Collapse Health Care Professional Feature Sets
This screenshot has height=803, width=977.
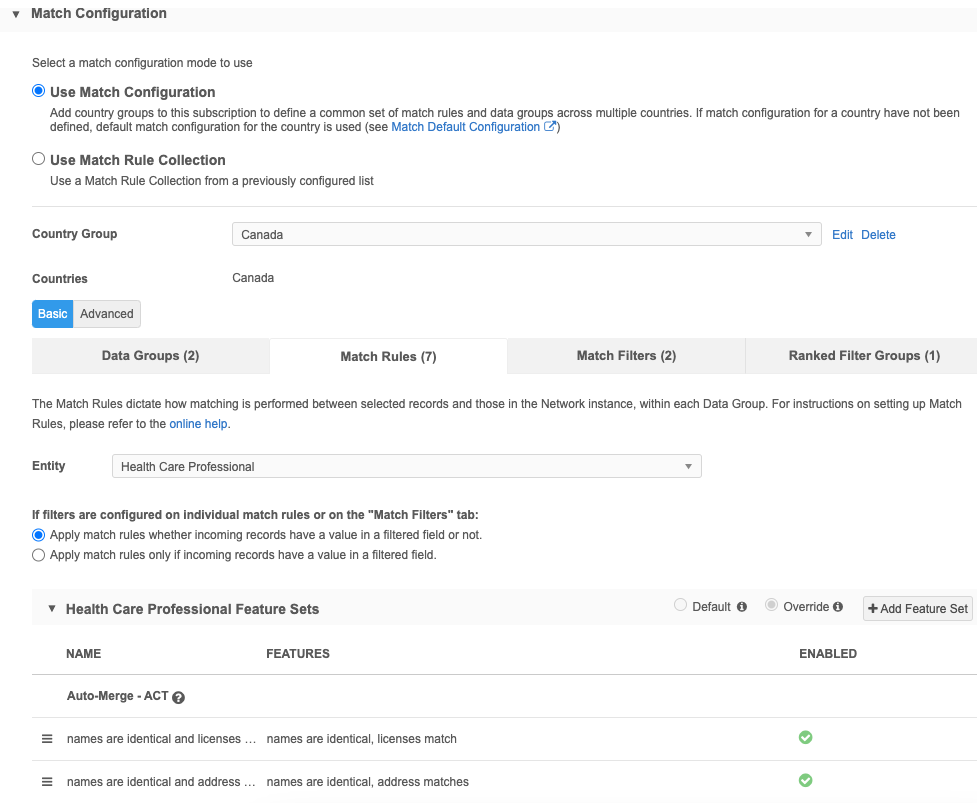52,608
